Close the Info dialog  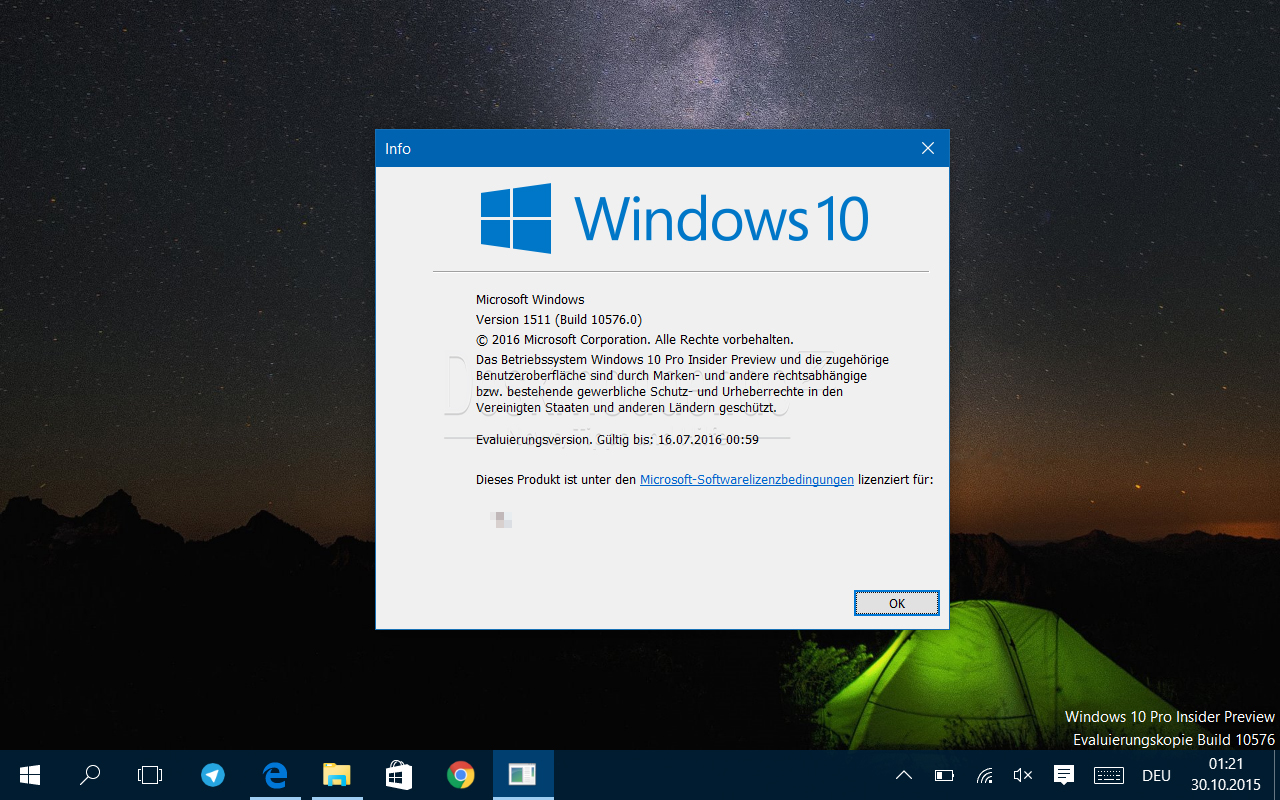(x=927, y=148)
